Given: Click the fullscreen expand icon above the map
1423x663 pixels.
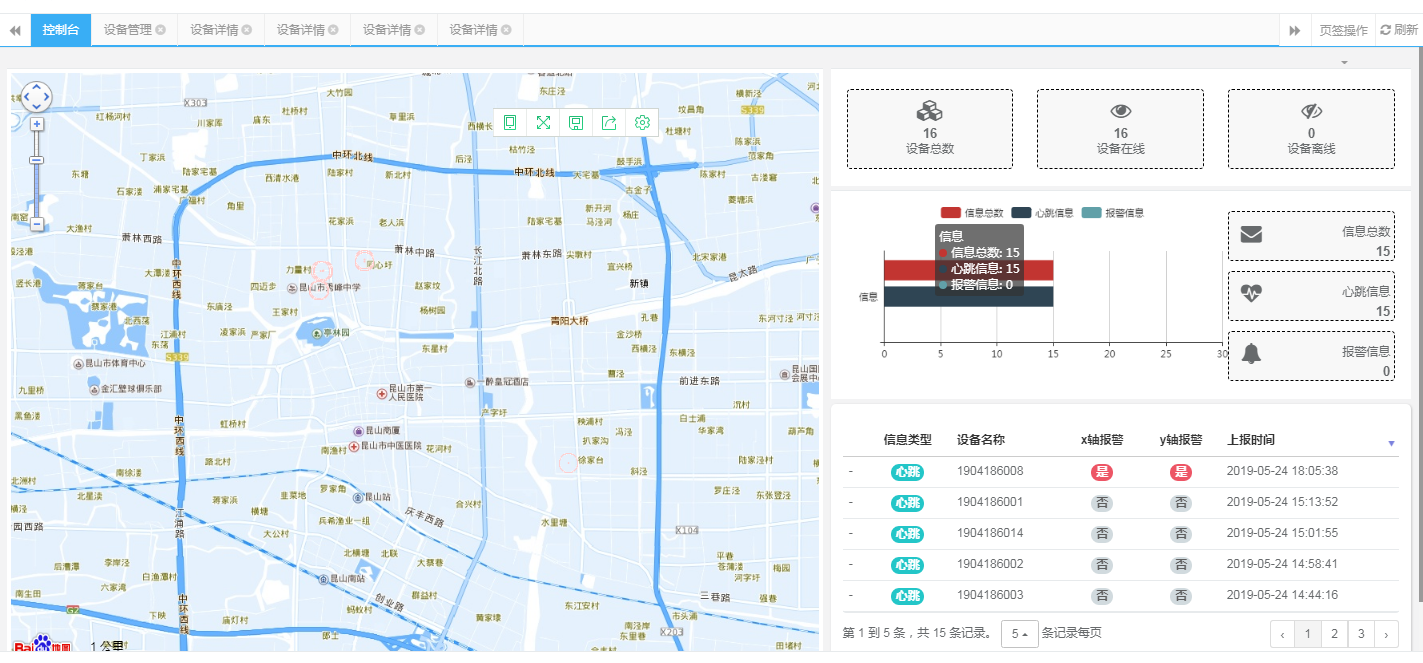Looking at the screenshot, I should coord(544,122).
